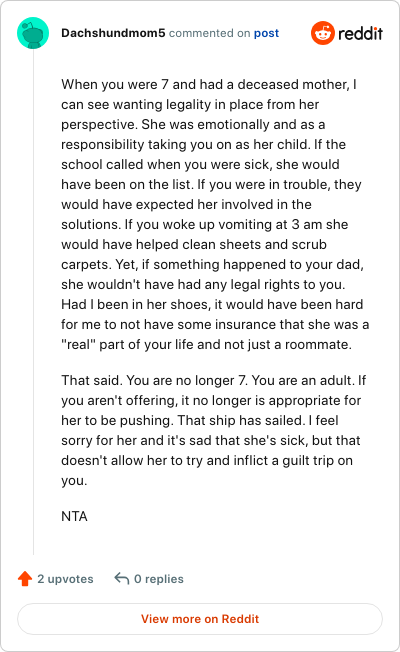Image resolution: width=400 pixels, height=652 pixels.
Task: Click the line starting ""real" part of your life"
Action: (206, 344)
